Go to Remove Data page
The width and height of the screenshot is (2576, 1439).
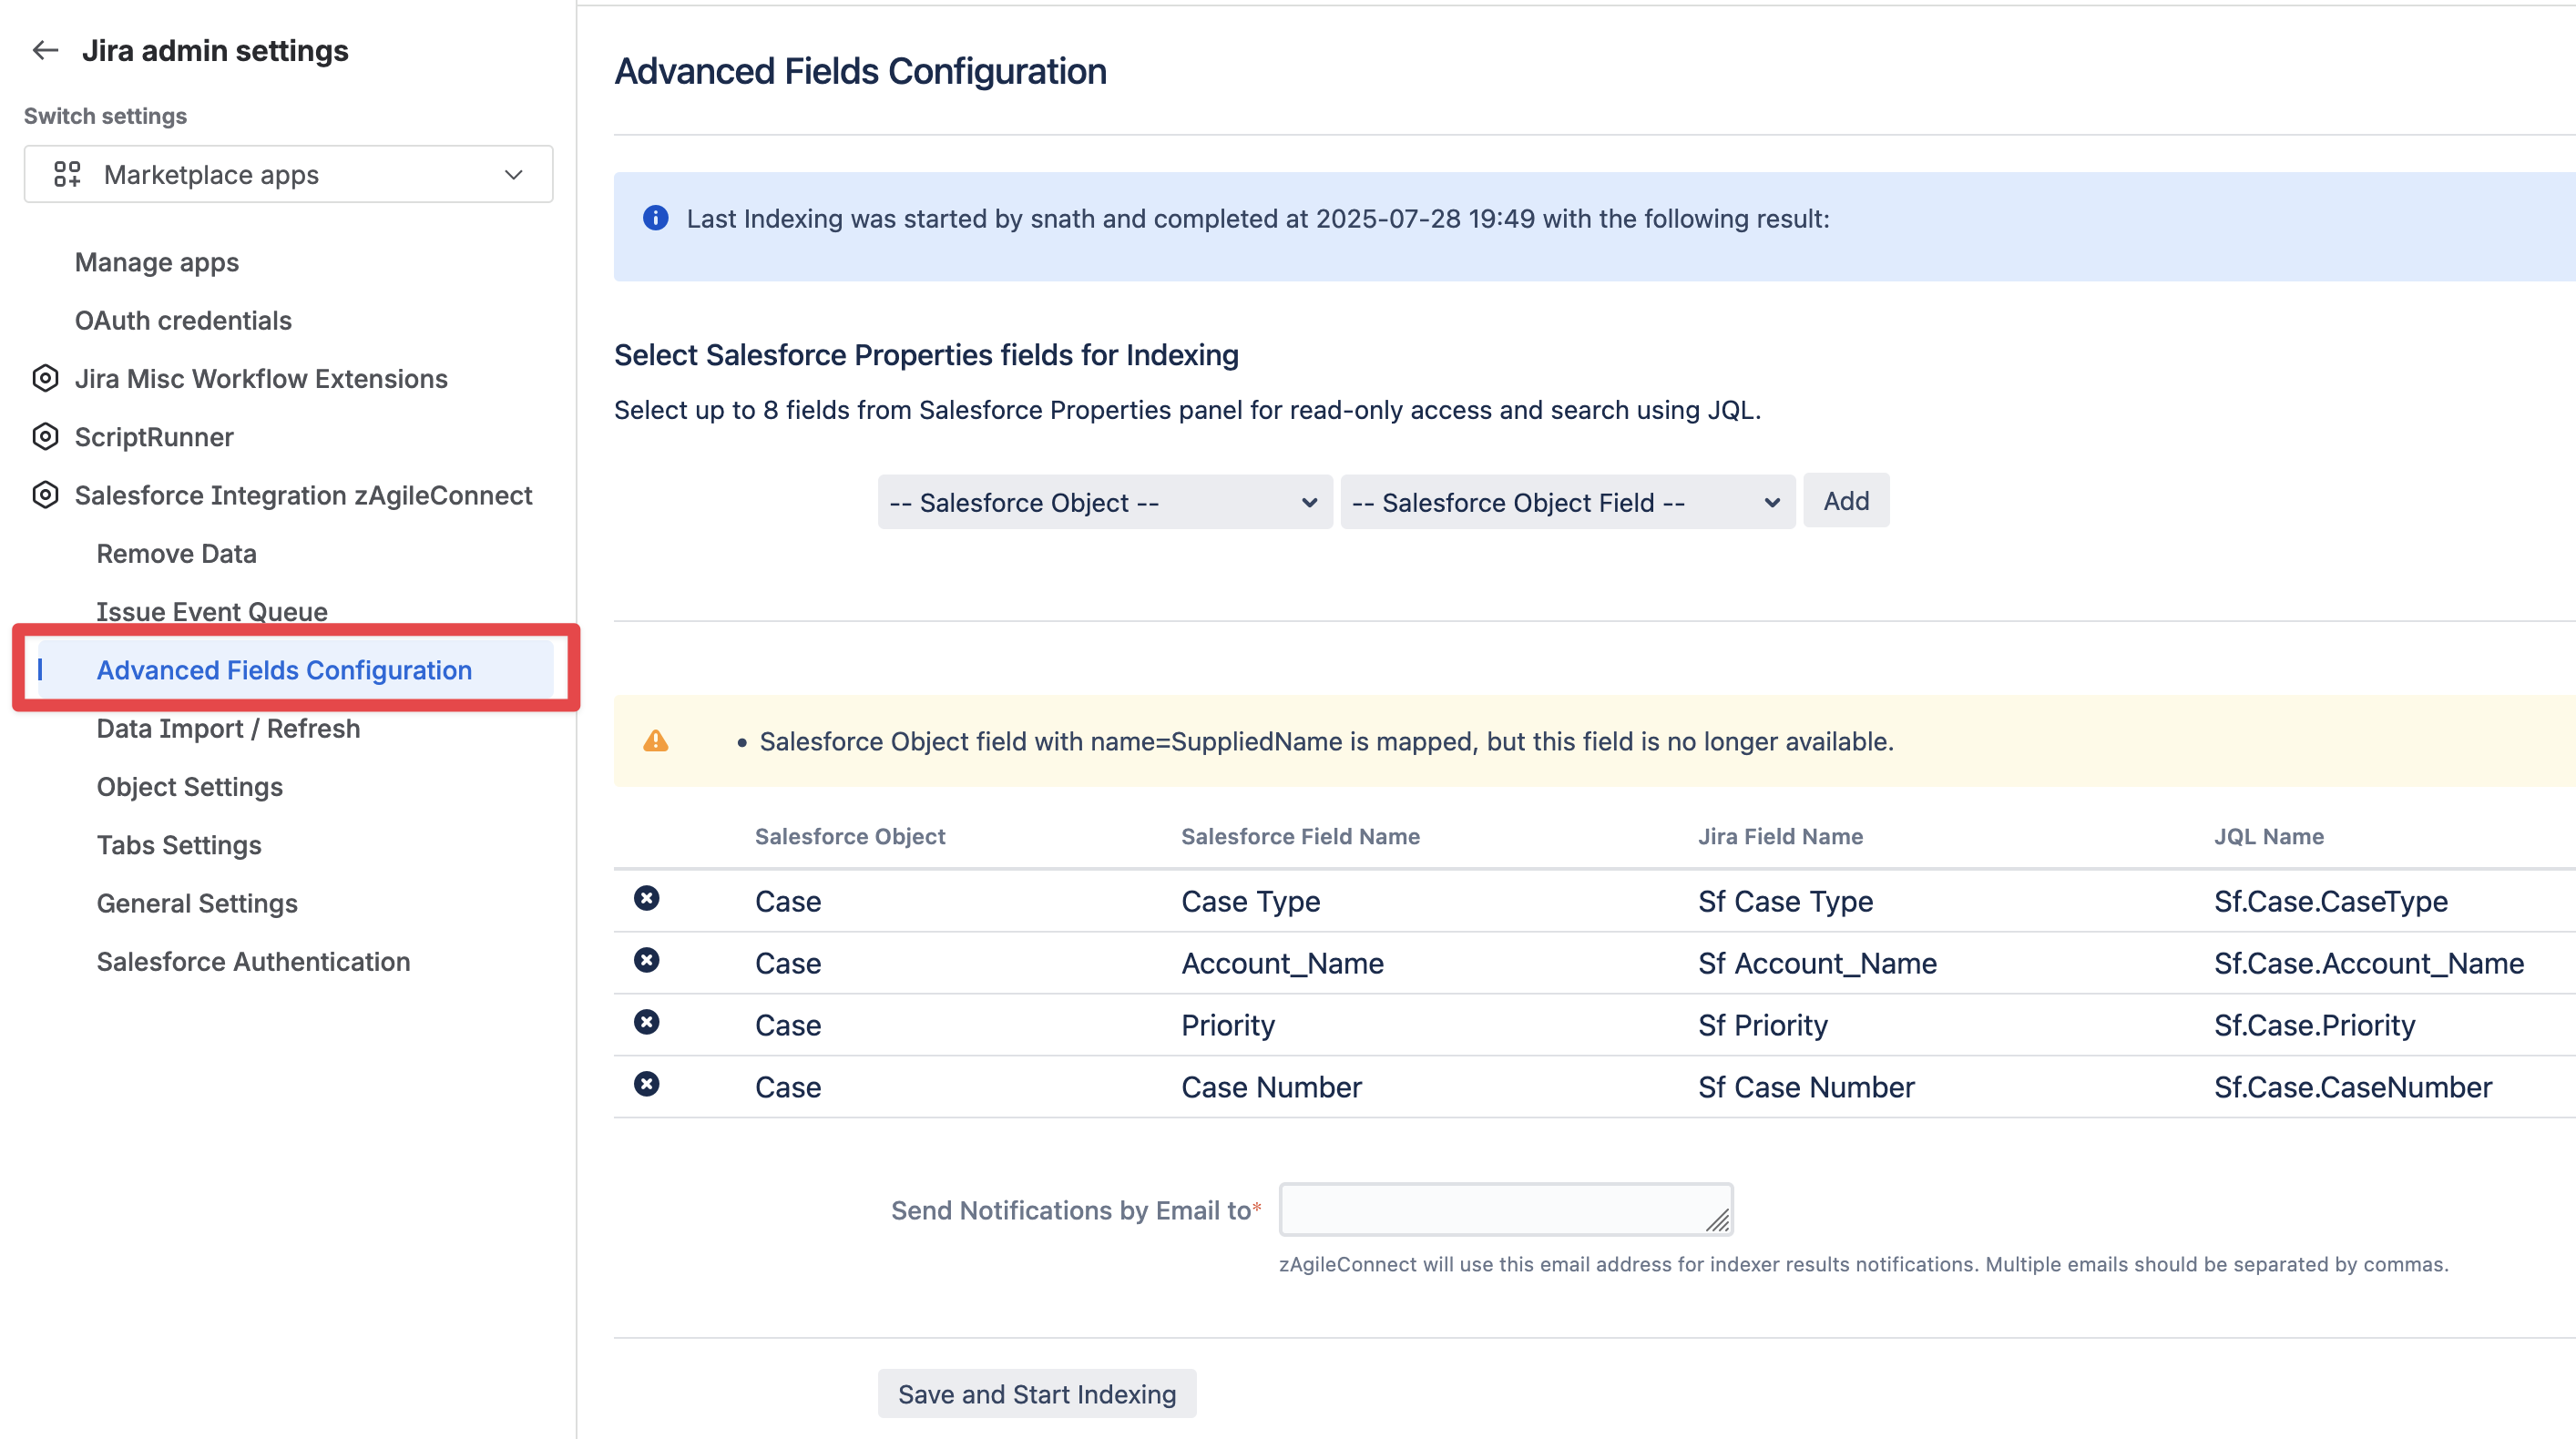[176, 553]
